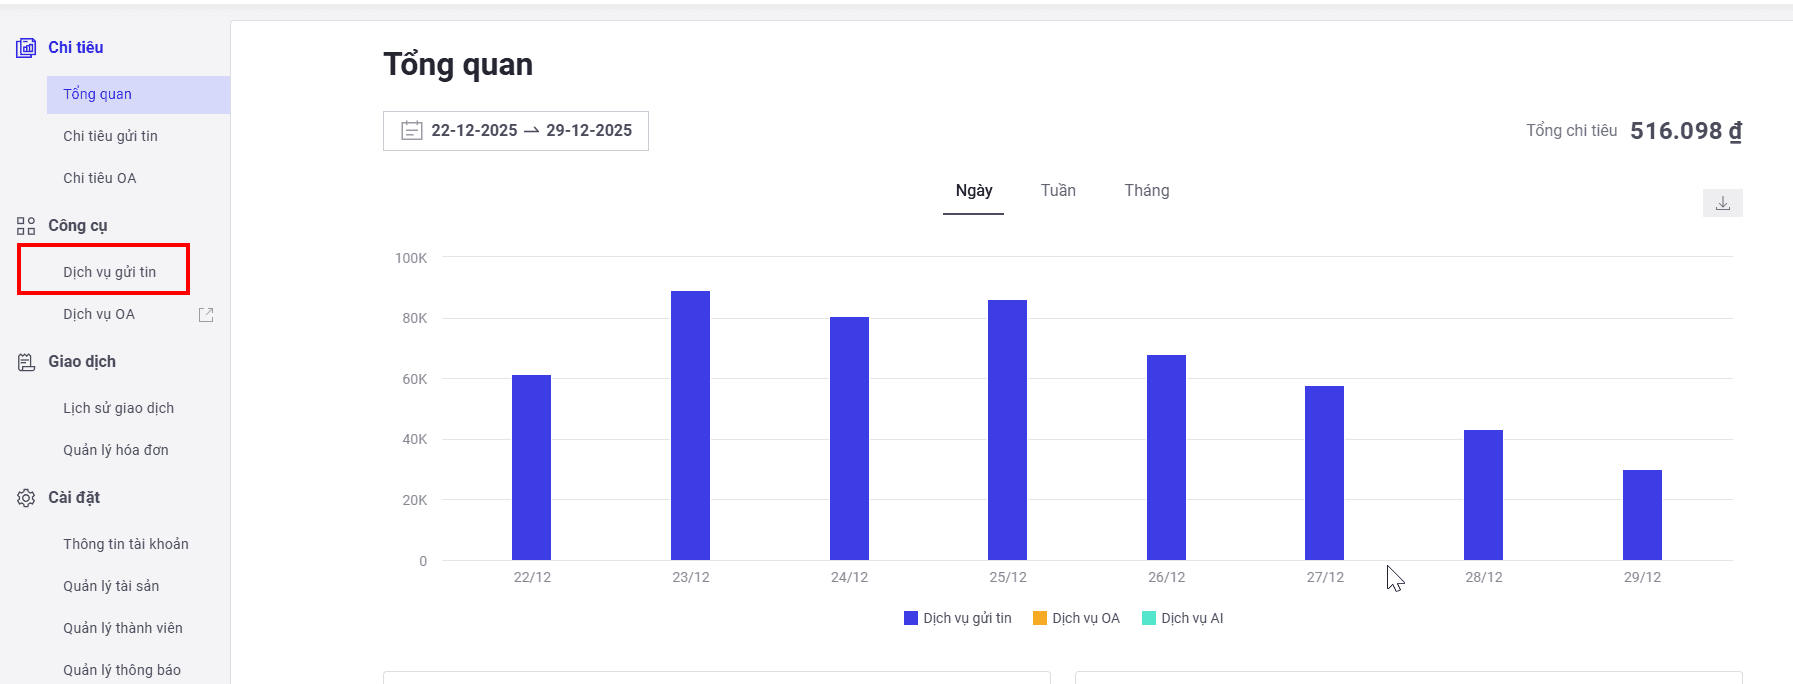This screenshot has width=1793, height=684.
Task: Click external link icon beside Dịch vụ OA
Action: click(x=206, y=315)
